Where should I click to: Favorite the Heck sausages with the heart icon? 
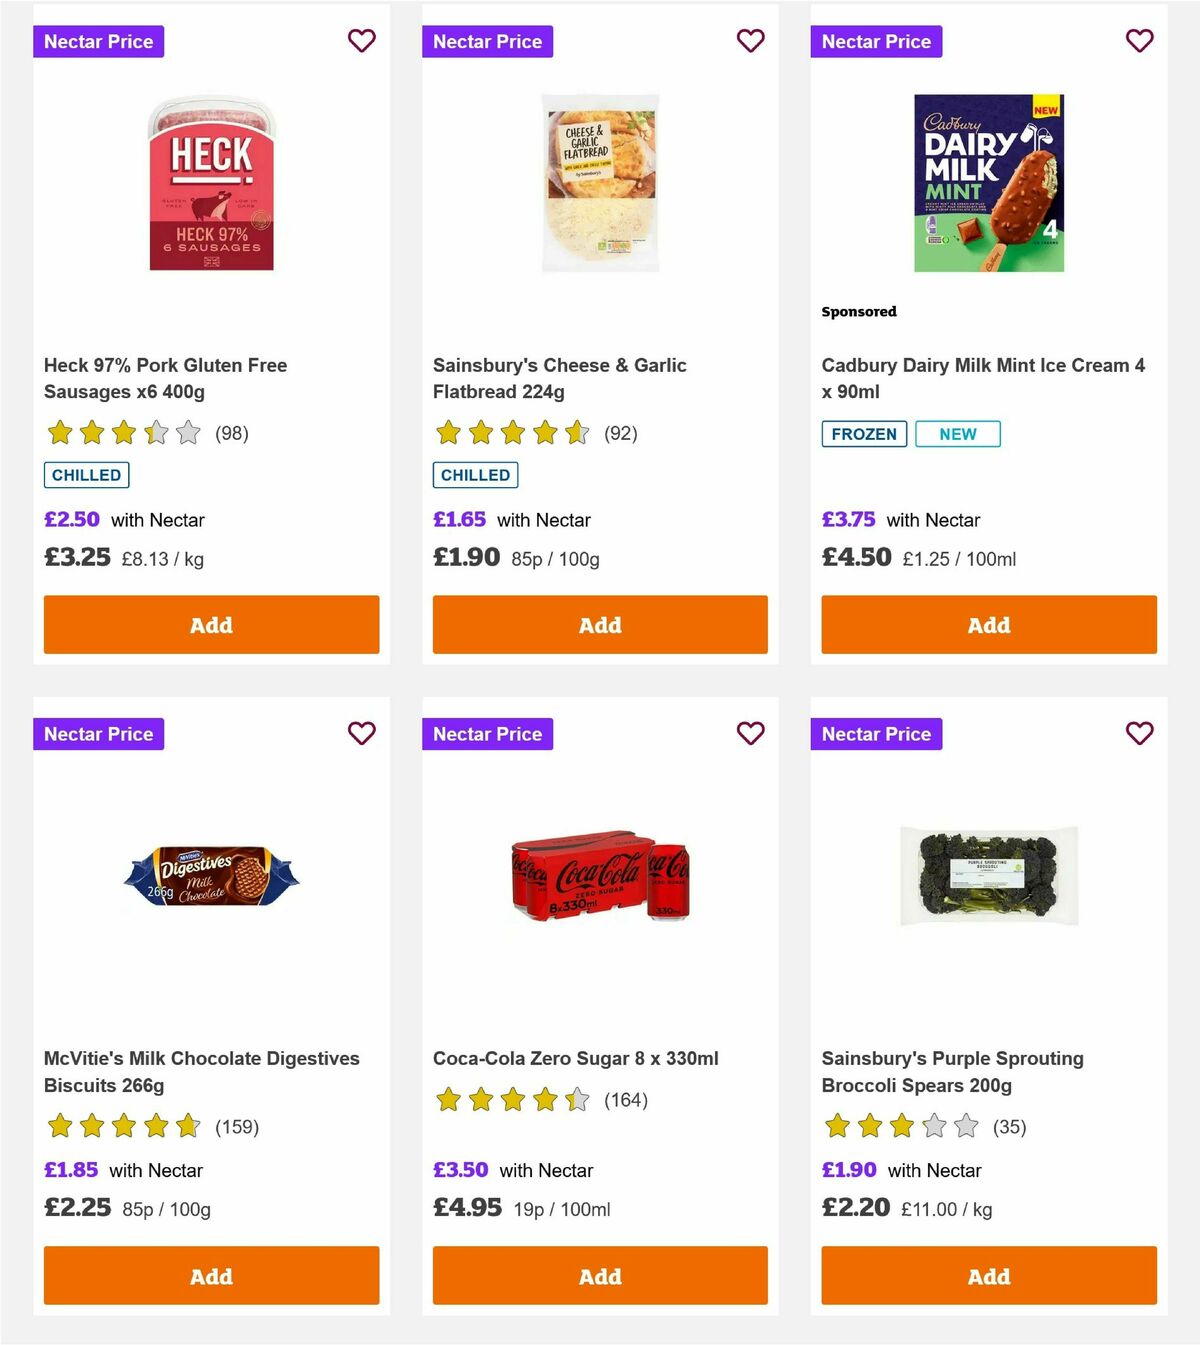[361, 41]
